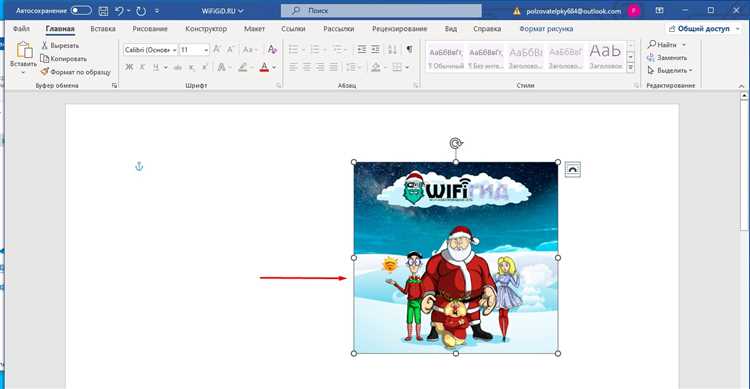Toggle the paragraph marks pilcrow icon
Screen dimensions: 750x389
[409, 49]
